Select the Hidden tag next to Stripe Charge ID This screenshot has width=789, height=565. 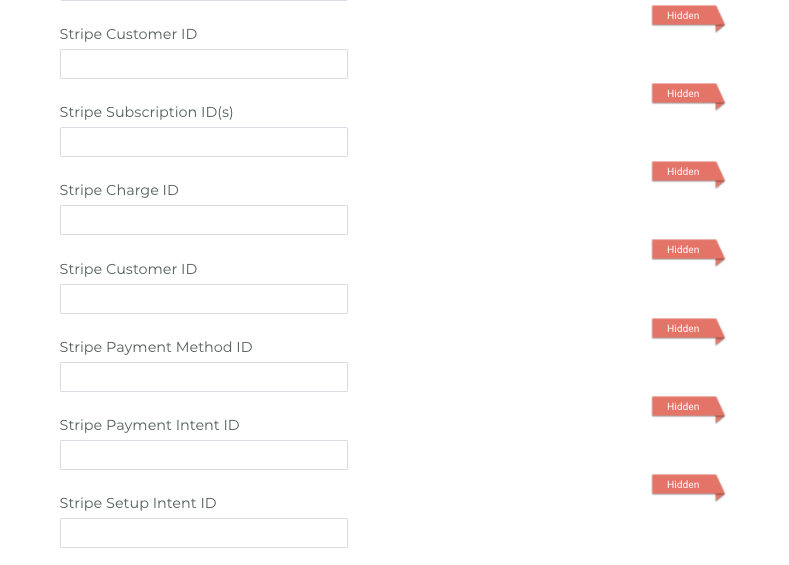click(x=684, y=172)
